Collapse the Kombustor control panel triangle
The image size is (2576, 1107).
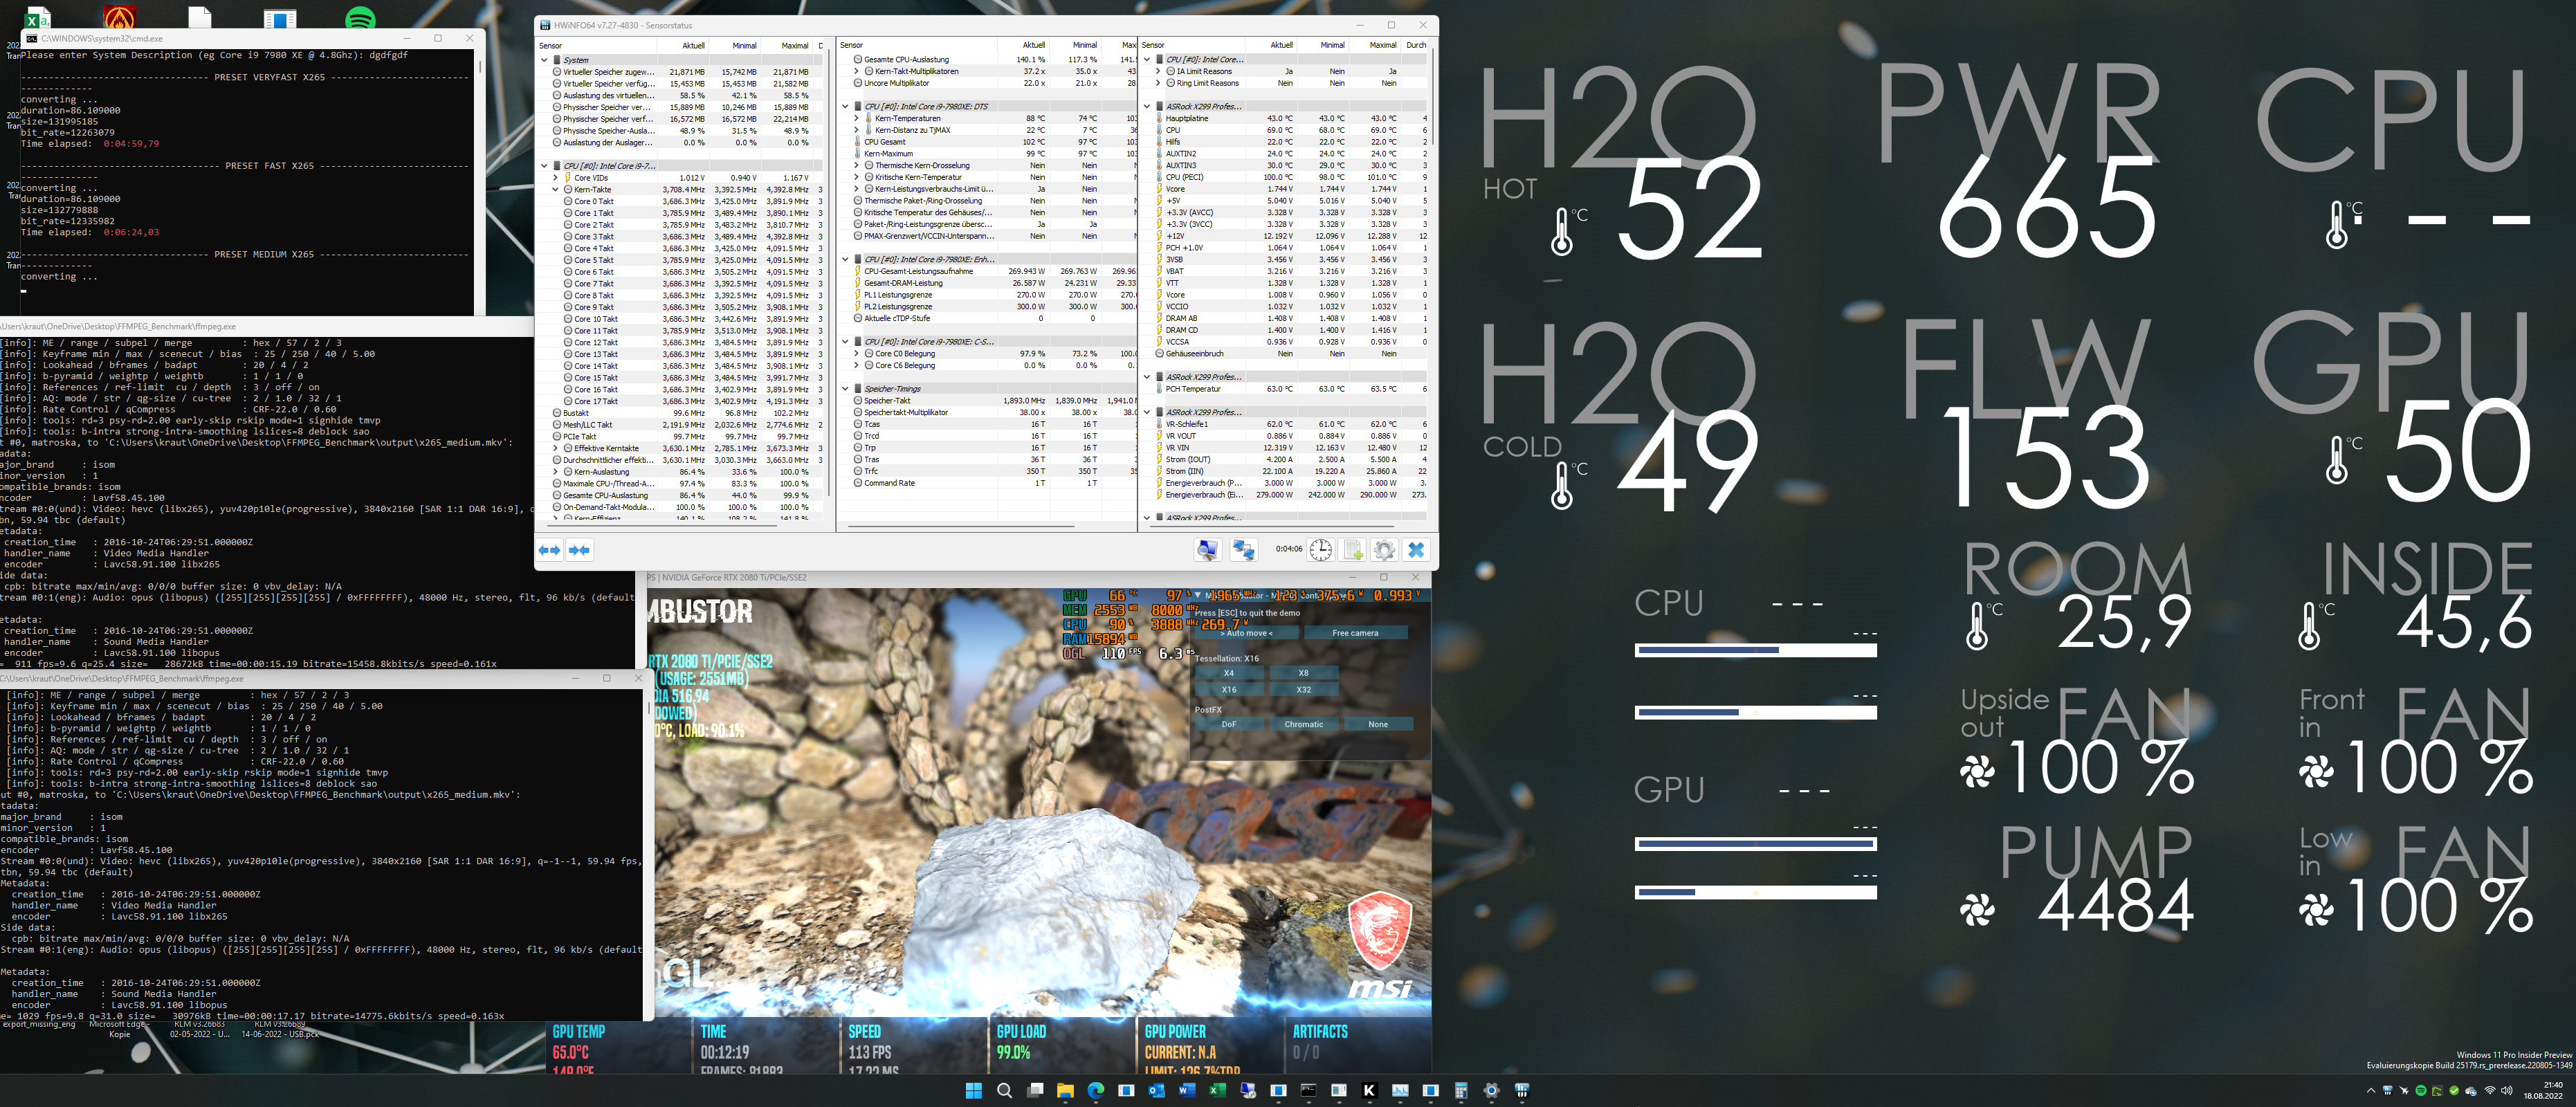click(x=1198, y=595)
